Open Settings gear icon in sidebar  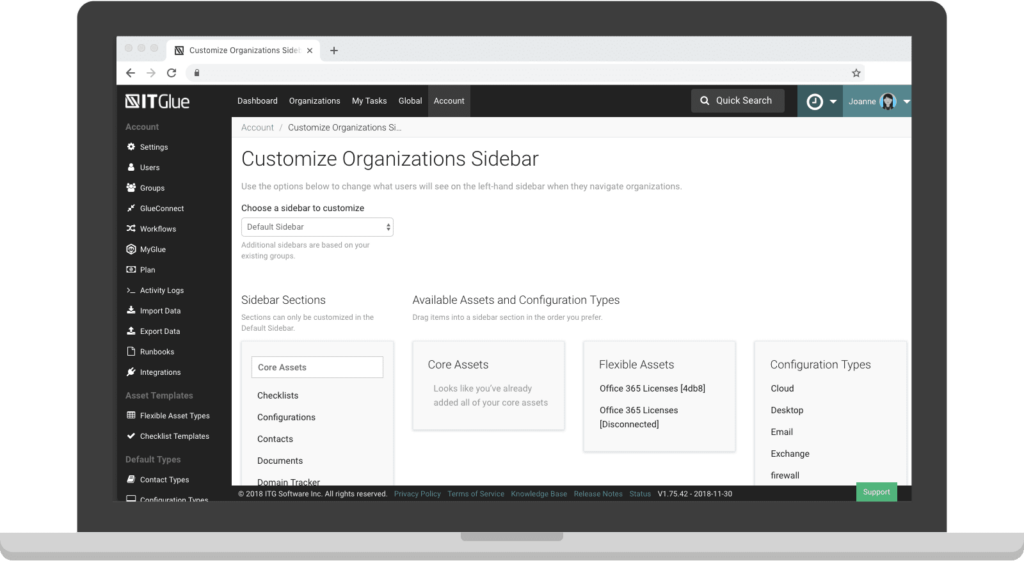pyautogui.click(x=131, y=147)
